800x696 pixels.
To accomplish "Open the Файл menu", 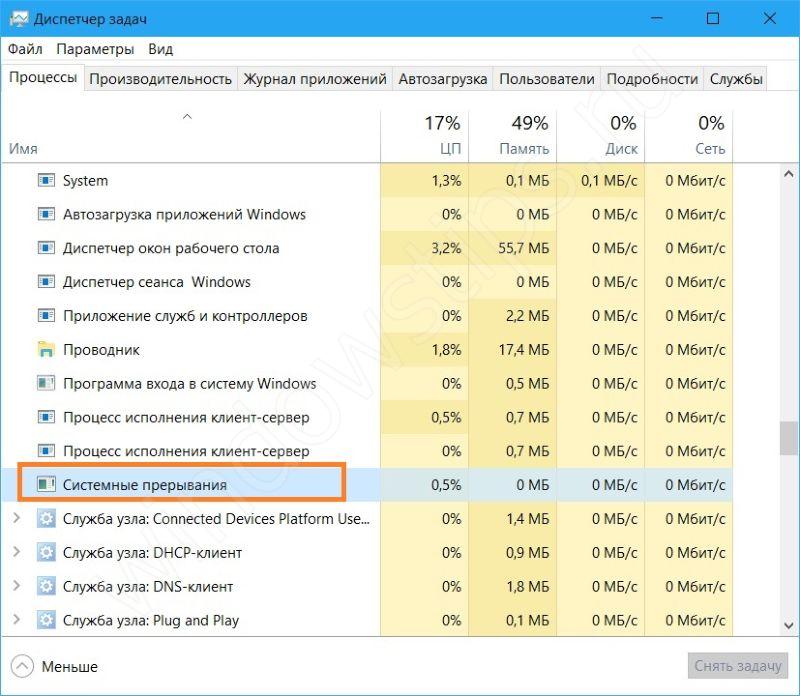I will pos(25,49).
